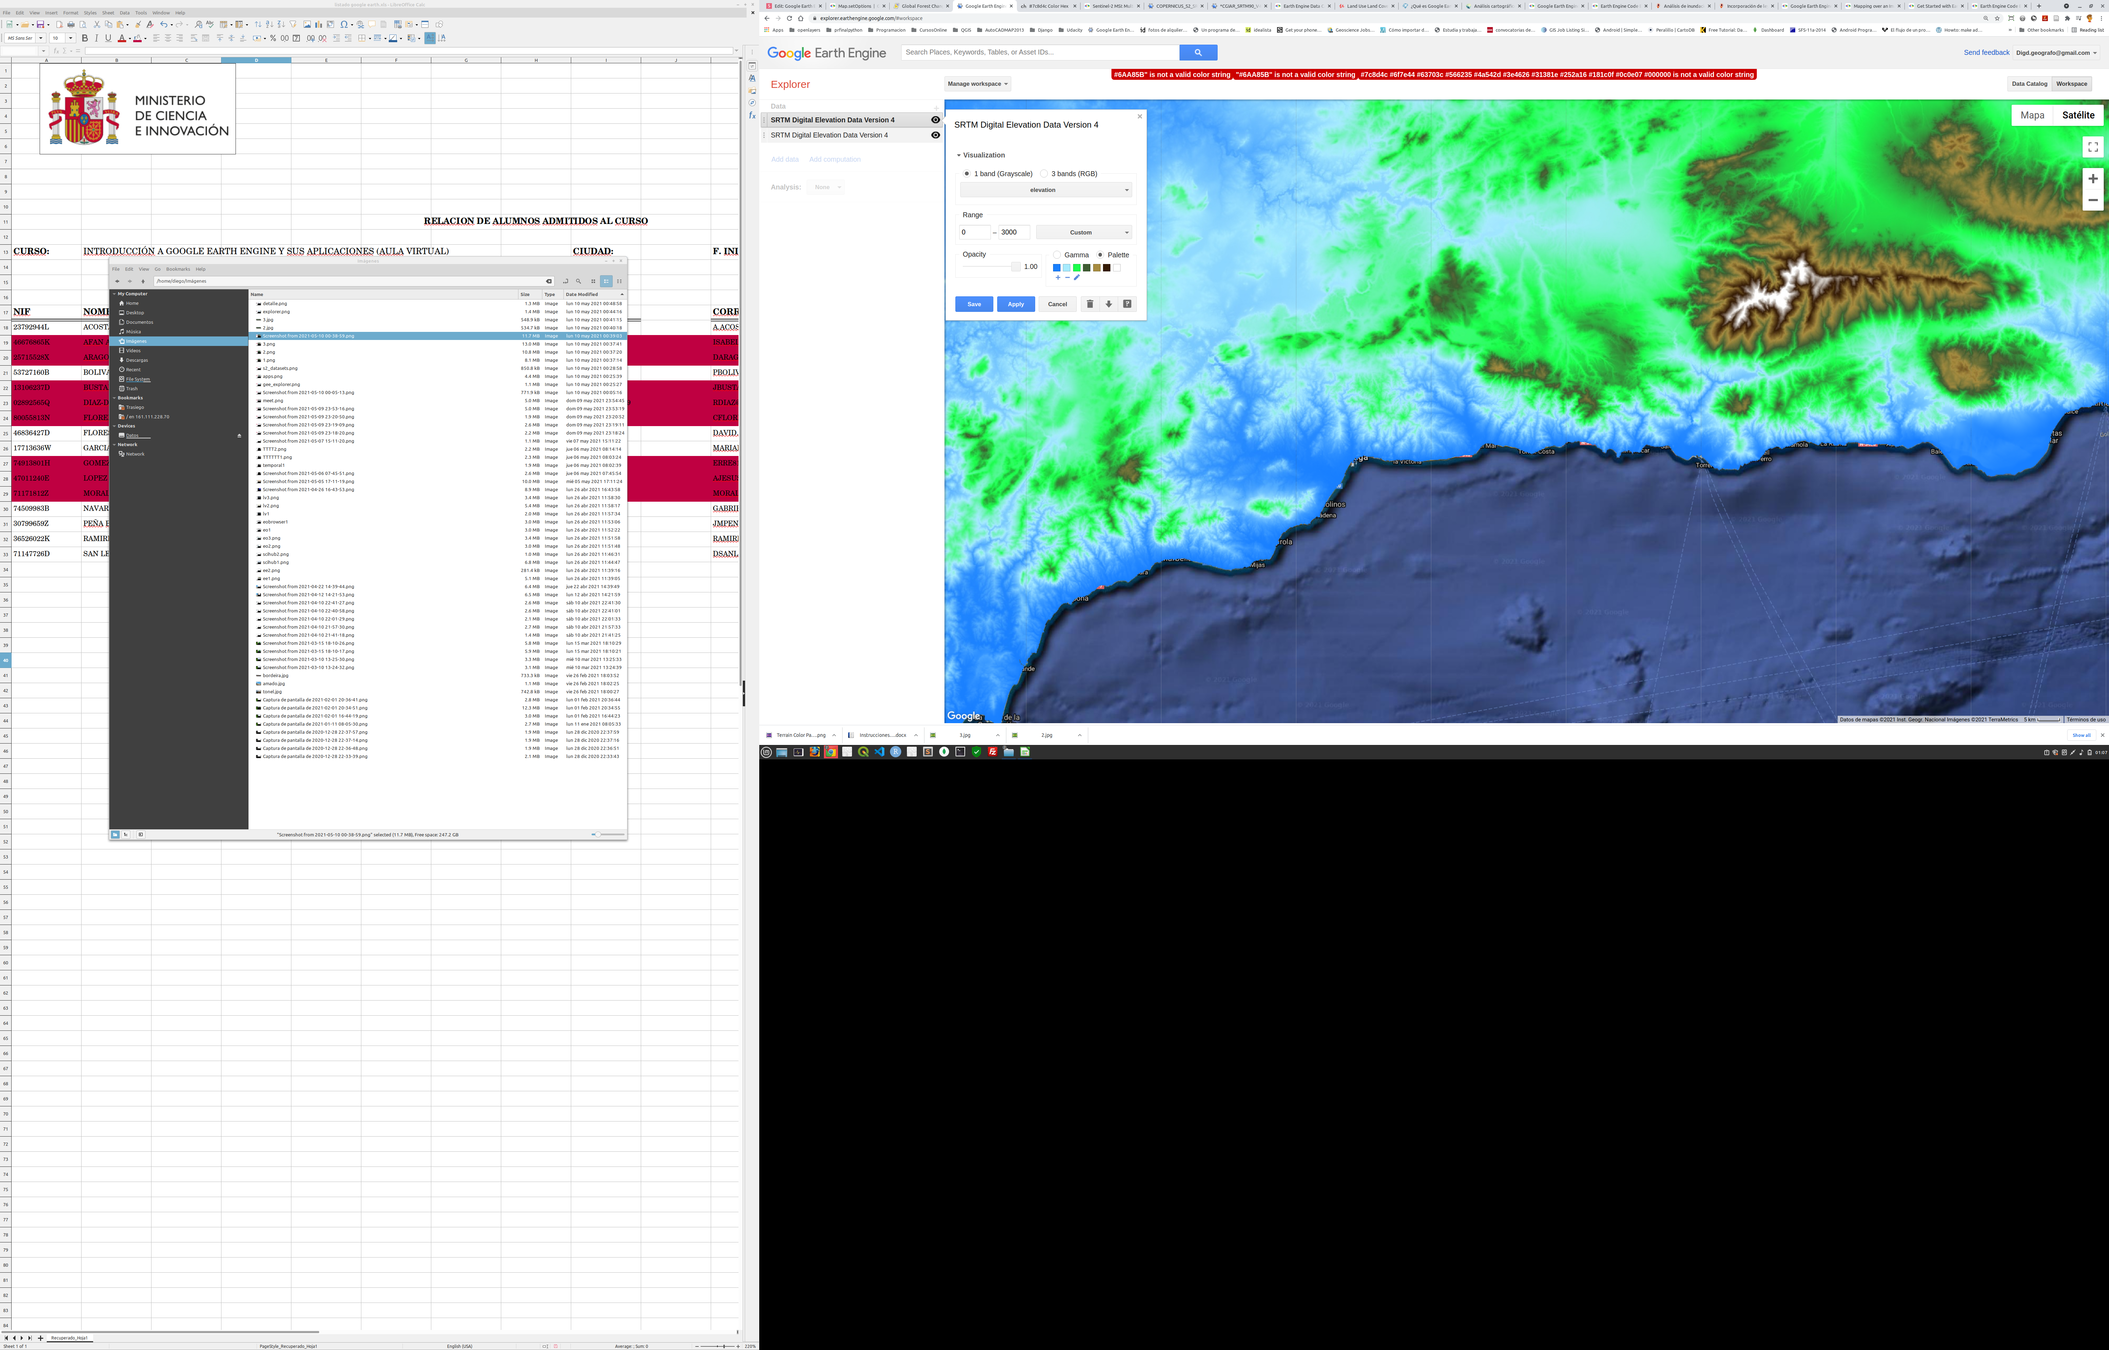Click the range maximum field showing 3000
The image size is (2109, 1350).
pos(1013,232)
